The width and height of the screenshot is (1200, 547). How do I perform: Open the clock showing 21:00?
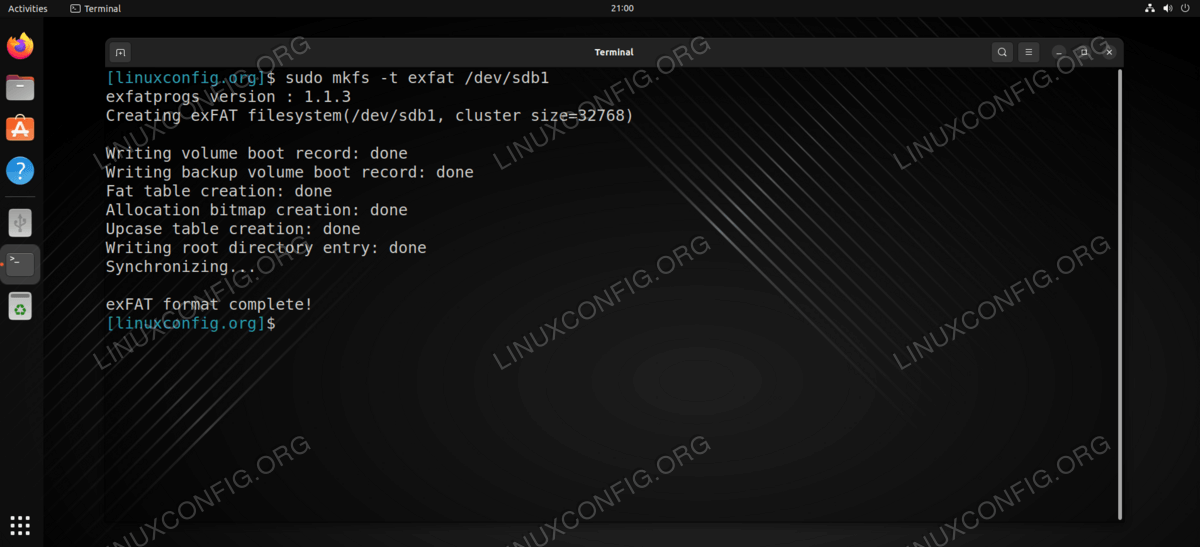pos(621,8)
